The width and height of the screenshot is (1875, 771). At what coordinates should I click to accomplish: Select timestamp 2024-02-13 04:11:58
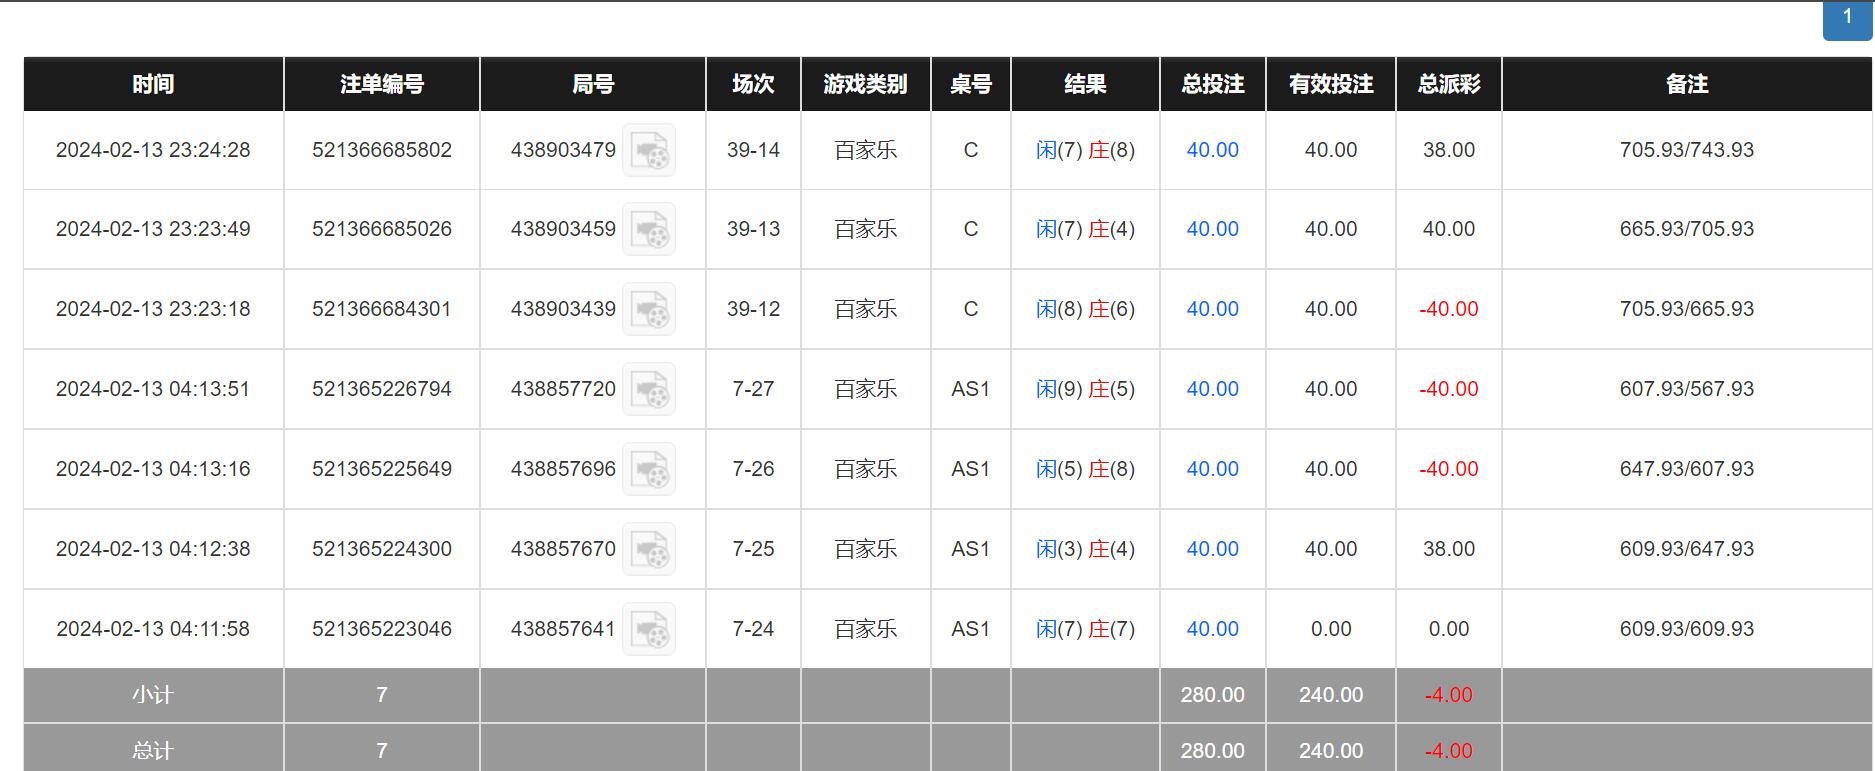[x=153, y=629]
